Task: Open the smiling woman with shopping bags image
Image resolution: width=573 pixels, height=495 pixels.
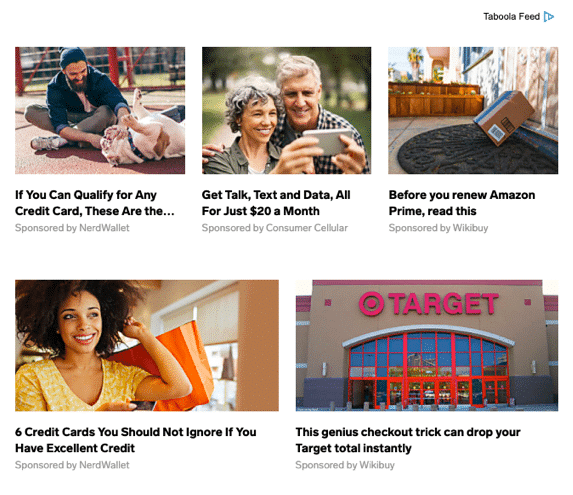Action: pyautogui.click(x=147, y=346)
